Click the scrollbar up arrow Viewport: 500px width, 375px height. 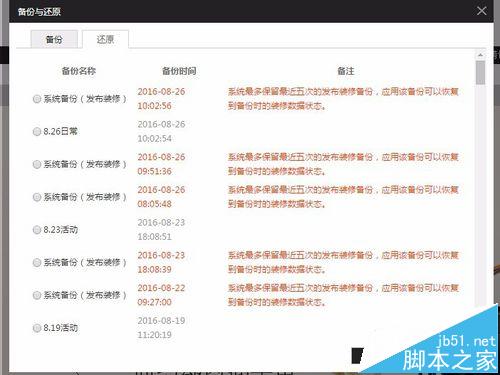point(480,55)
